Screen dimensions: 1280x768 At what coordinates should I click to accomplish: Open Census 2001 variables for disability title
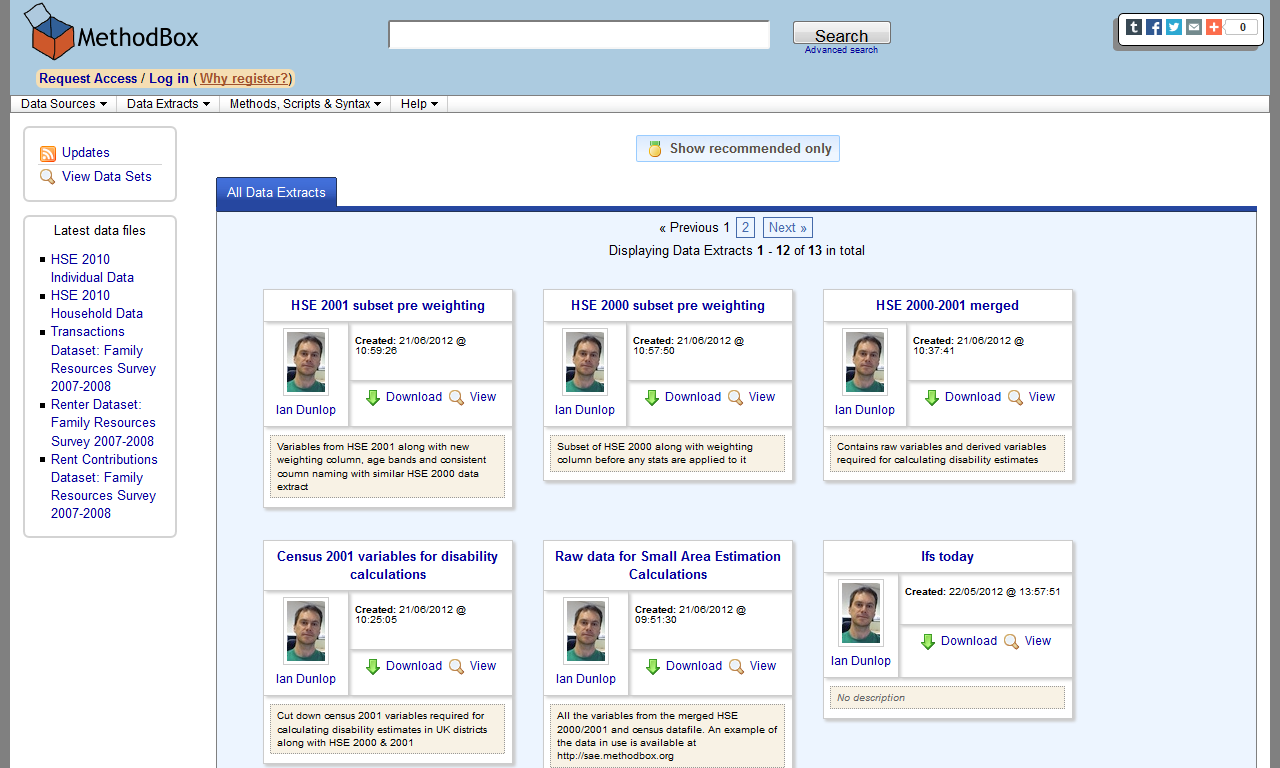[x=388, y=566]
